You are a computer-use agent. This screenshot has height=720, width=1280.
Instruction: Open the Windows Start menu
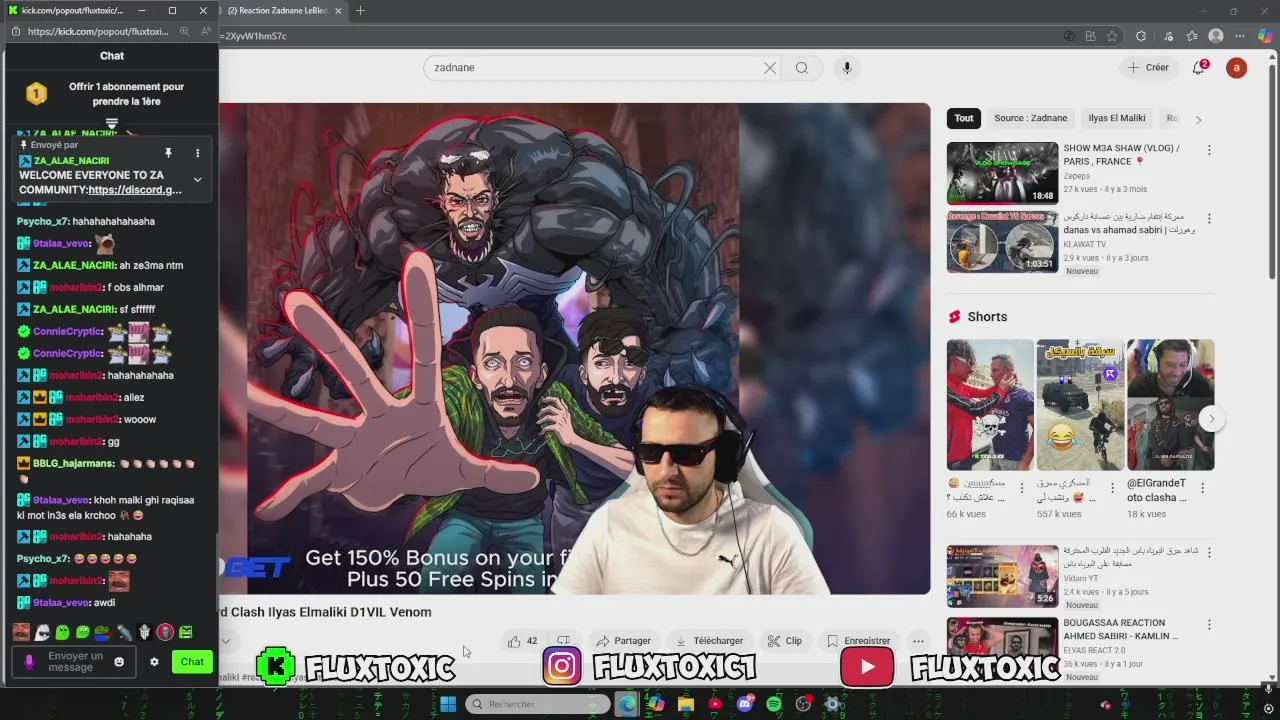point(448,704)
